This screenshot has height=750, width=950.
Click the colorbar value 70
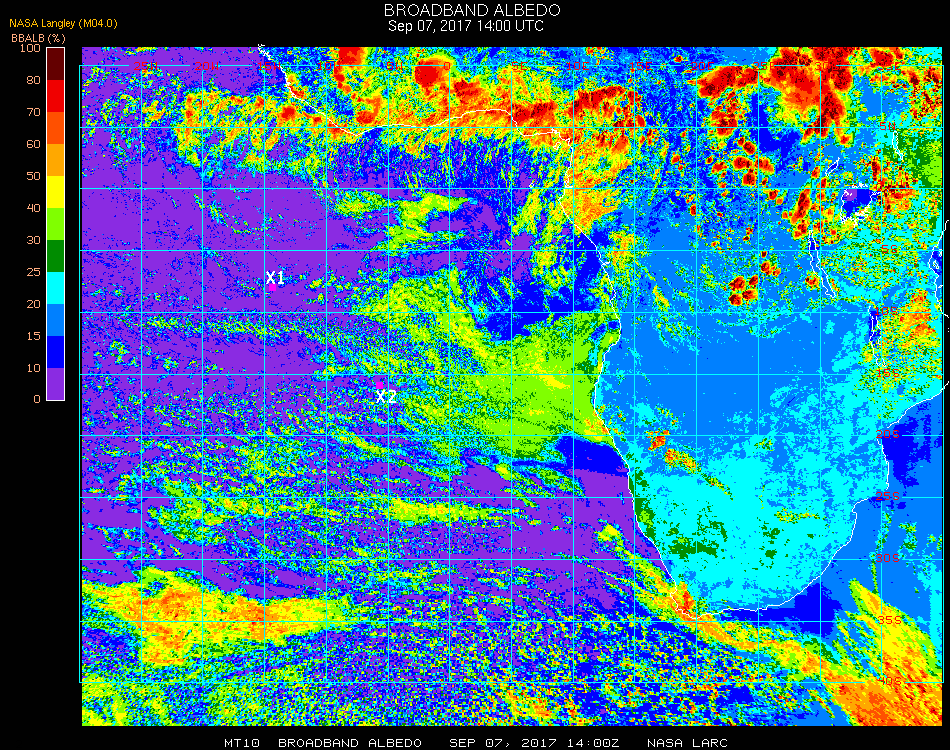[x=33, y=112]
